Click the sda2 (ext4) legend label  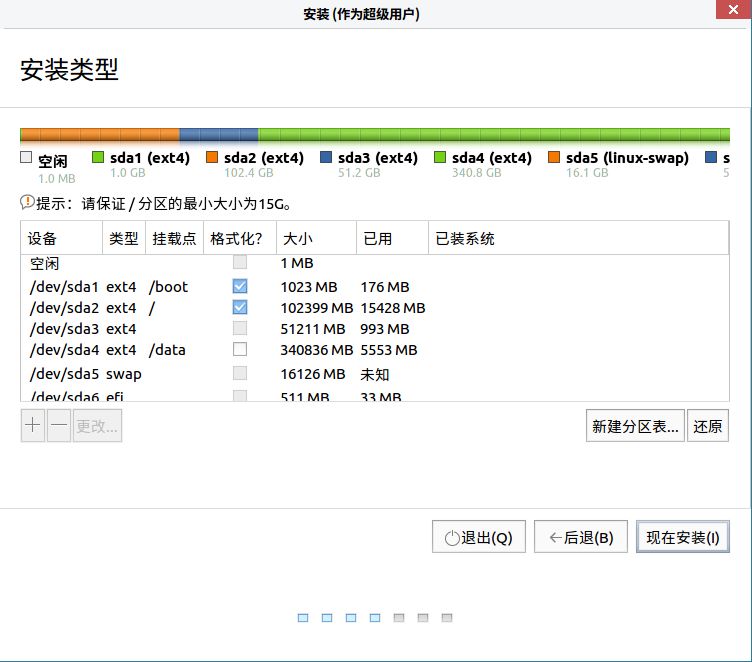click(264, 158)
